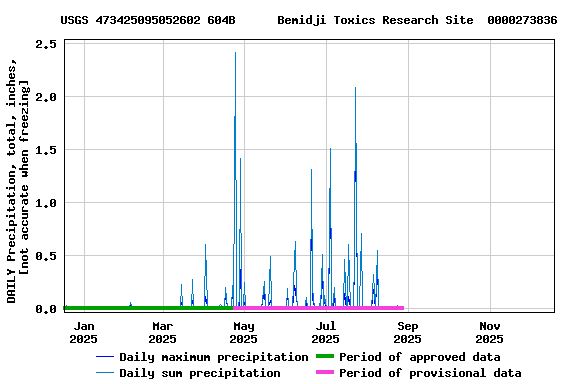576x384 pixels.
Task: Click the Jan 2025 x-axis label
Action: click(84, 333)
